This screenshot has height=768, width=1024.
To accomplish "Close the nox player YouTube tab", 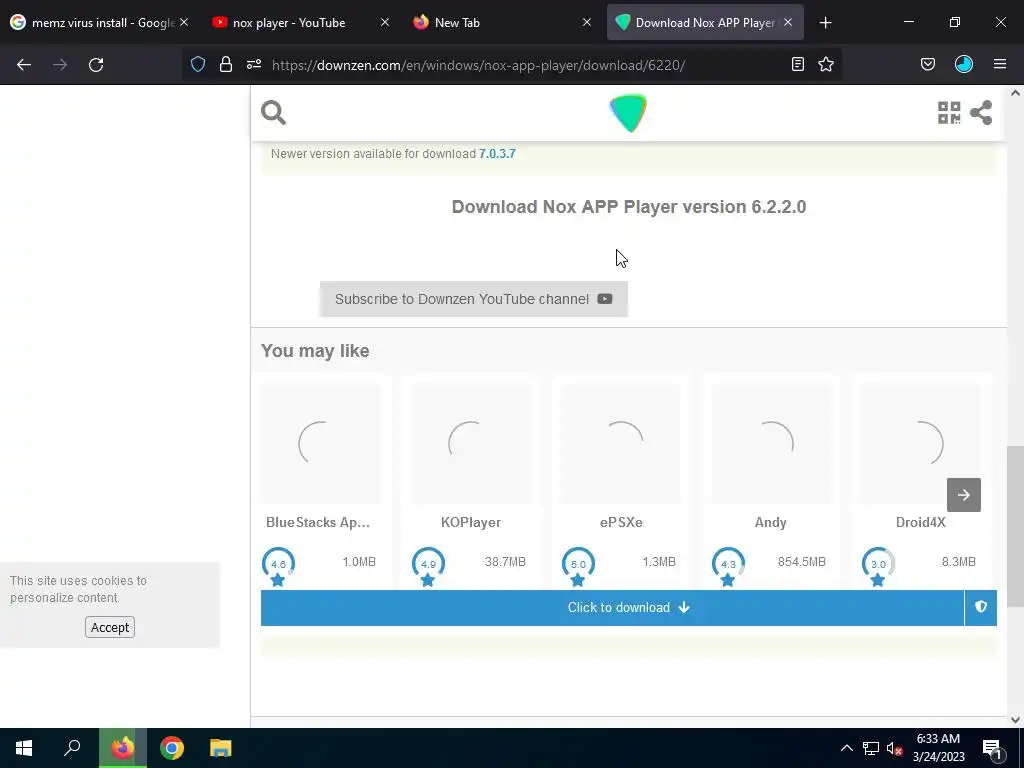I will pos(385,22).
